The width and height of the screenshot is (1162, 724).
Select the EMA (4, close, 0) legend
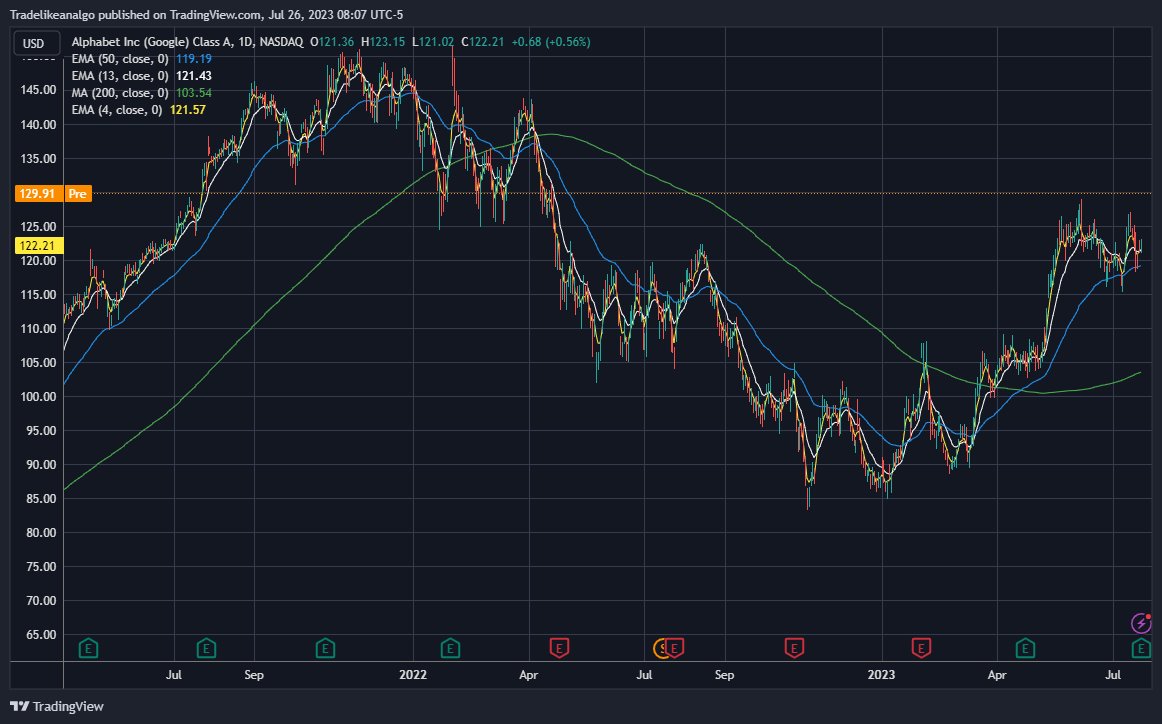tap(116, 110)
